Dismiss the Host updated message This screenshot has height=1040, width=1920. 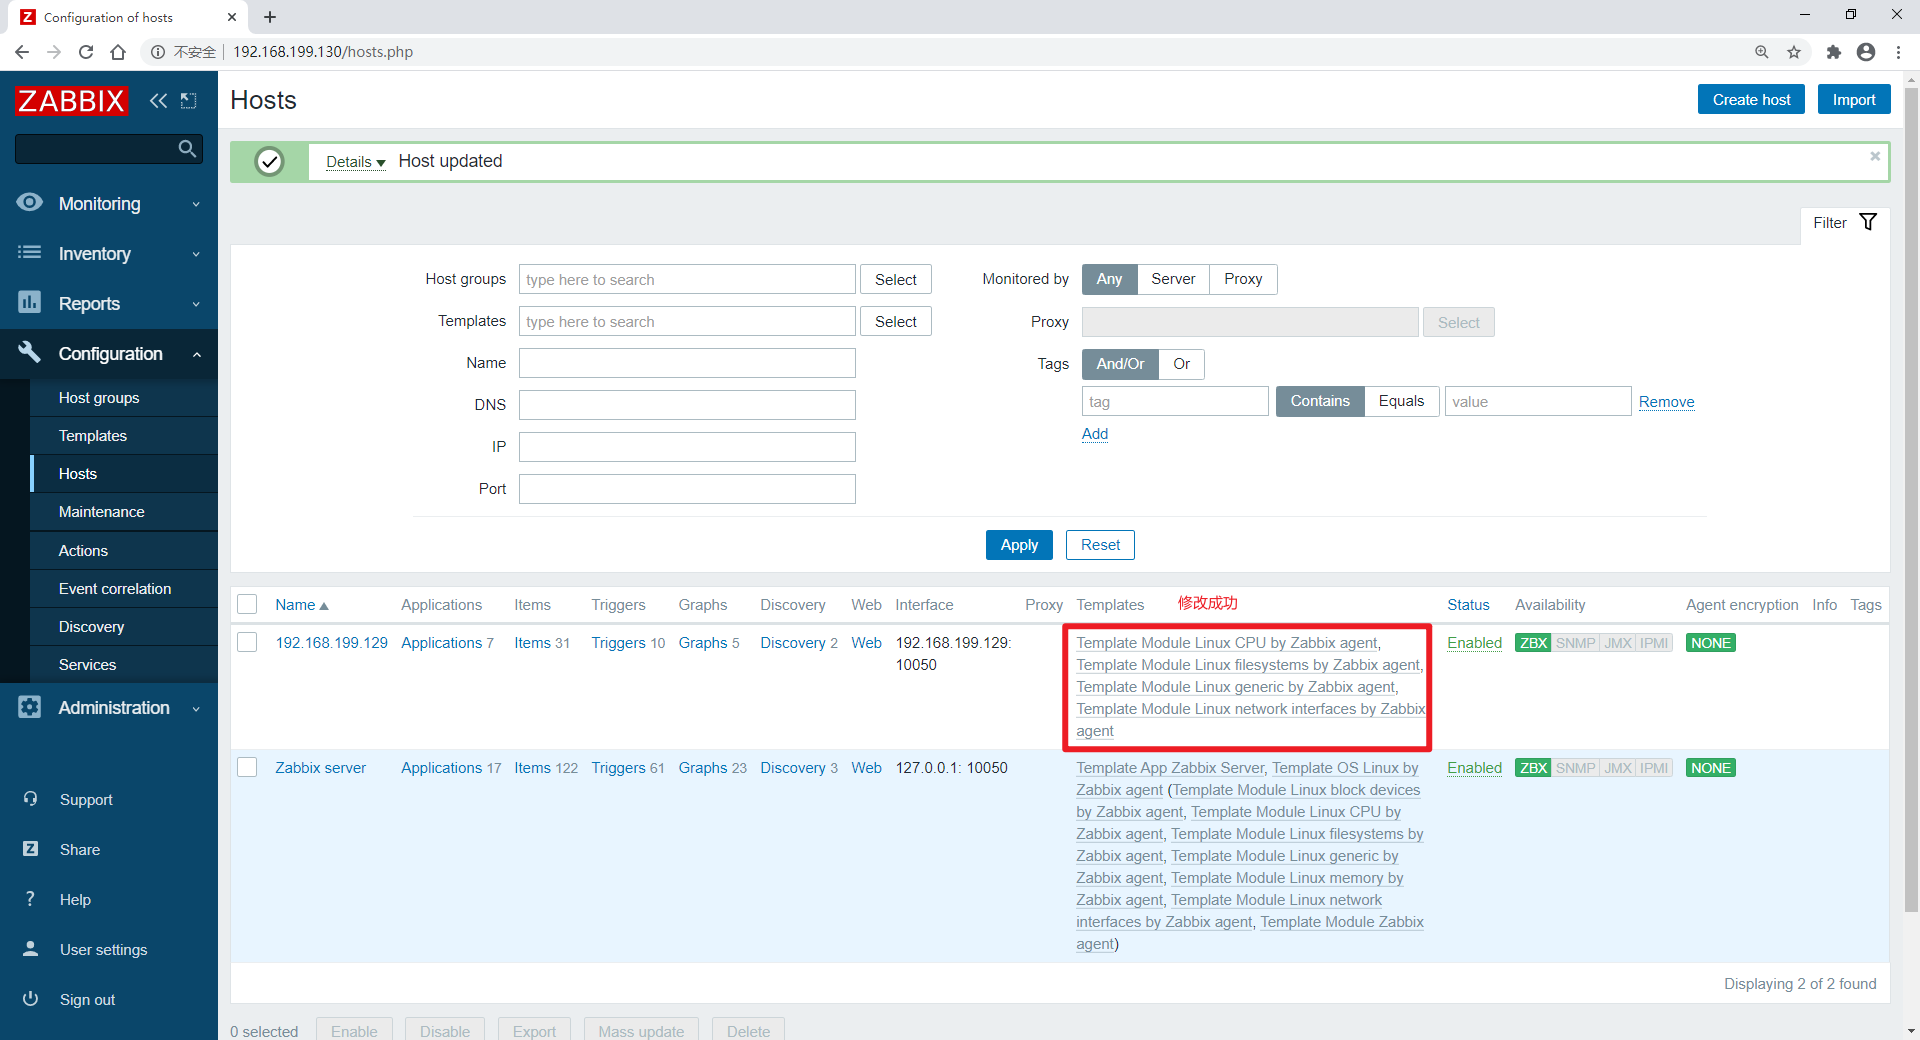coord(1875,156)
